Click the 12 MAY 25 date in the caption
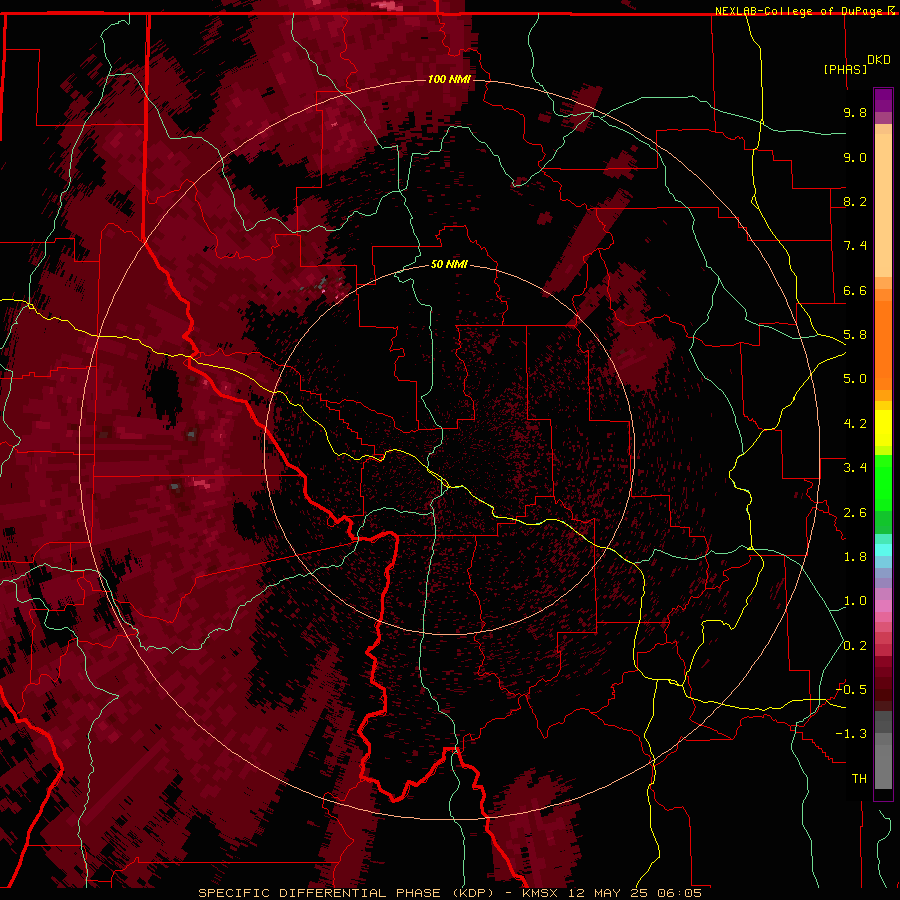 [x=610, y=893]
